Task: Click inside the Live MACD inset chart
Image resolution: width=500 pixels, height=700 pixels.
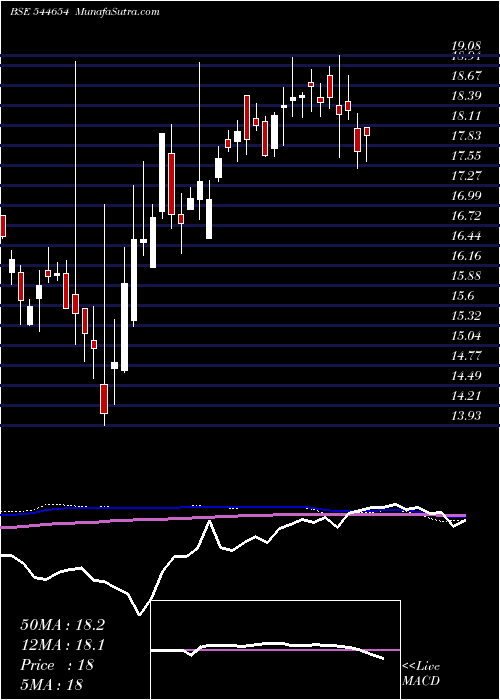Action: 276,650
